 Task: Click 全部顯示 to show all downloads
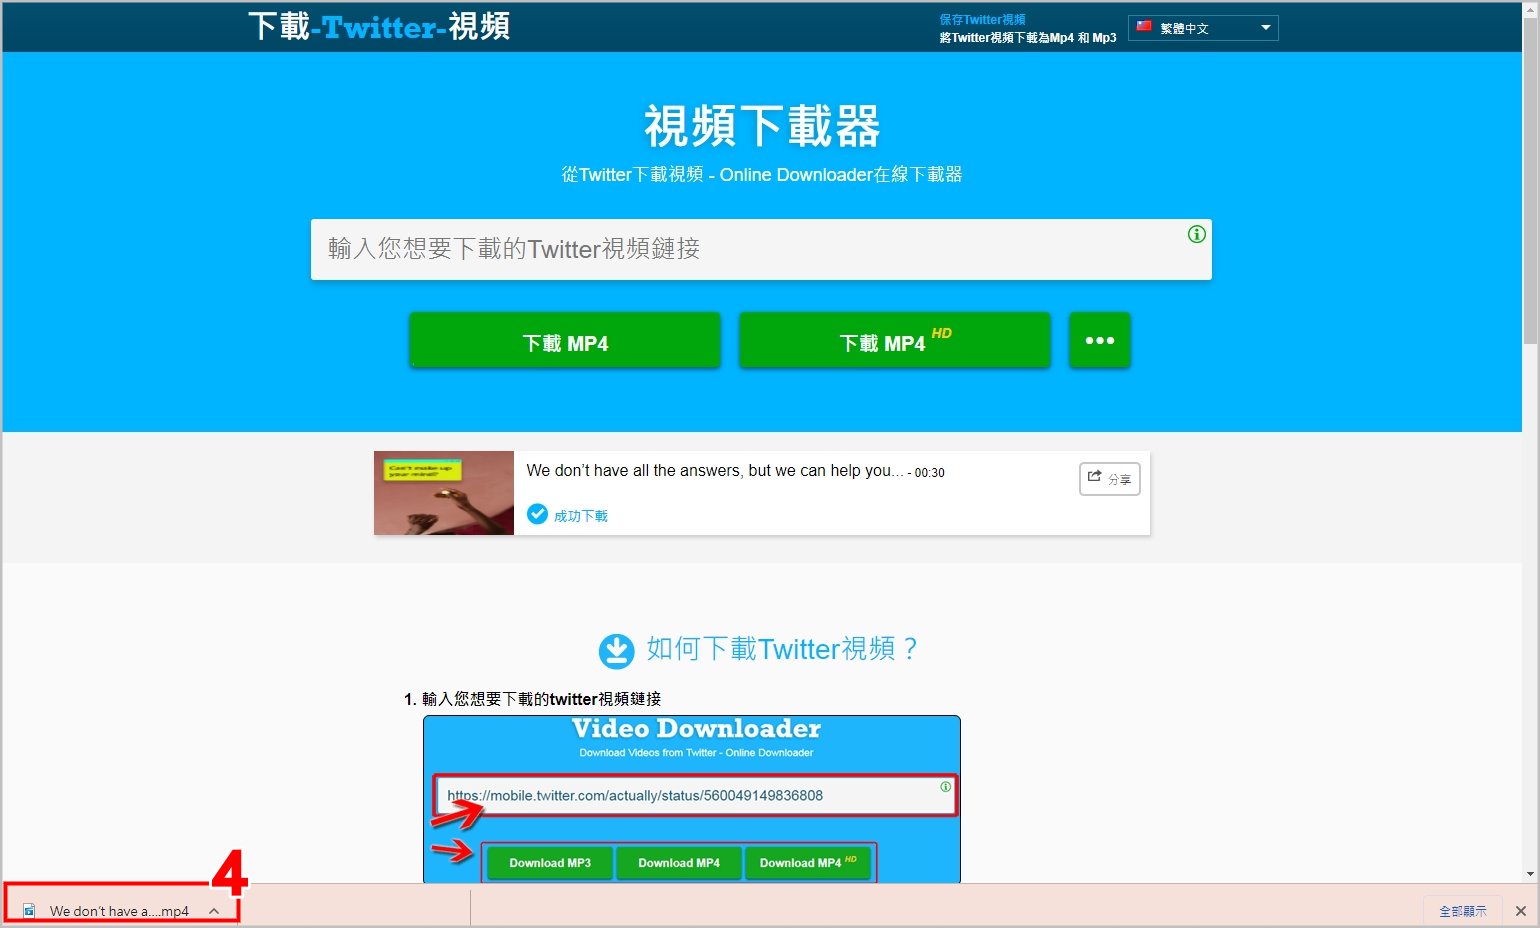(1462, 911)
